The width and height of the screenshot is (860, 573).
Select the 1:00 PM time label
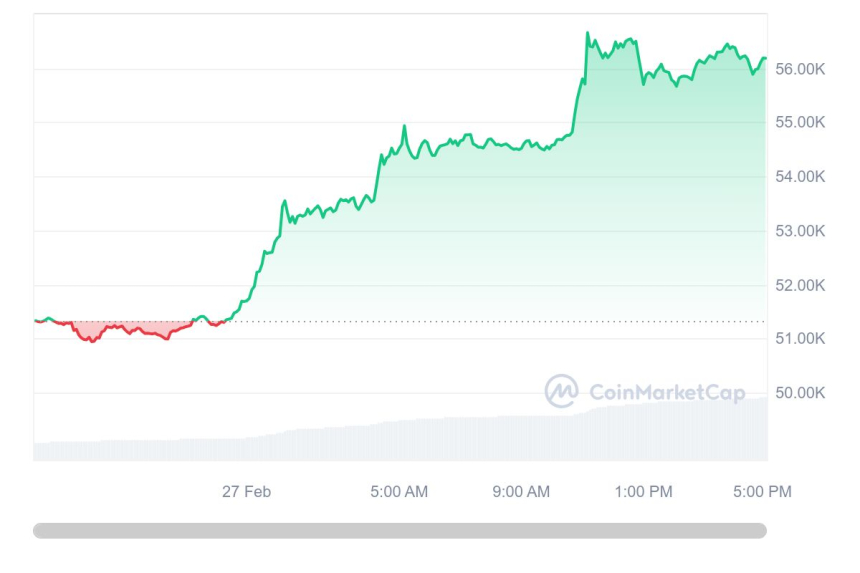(x=643, y=491)
